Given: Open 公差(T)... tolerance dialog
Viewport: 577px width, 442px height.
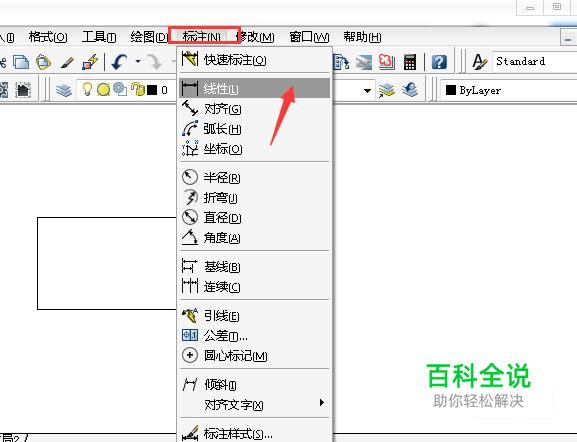Looking at the screenshot, I should coord(255,336).
